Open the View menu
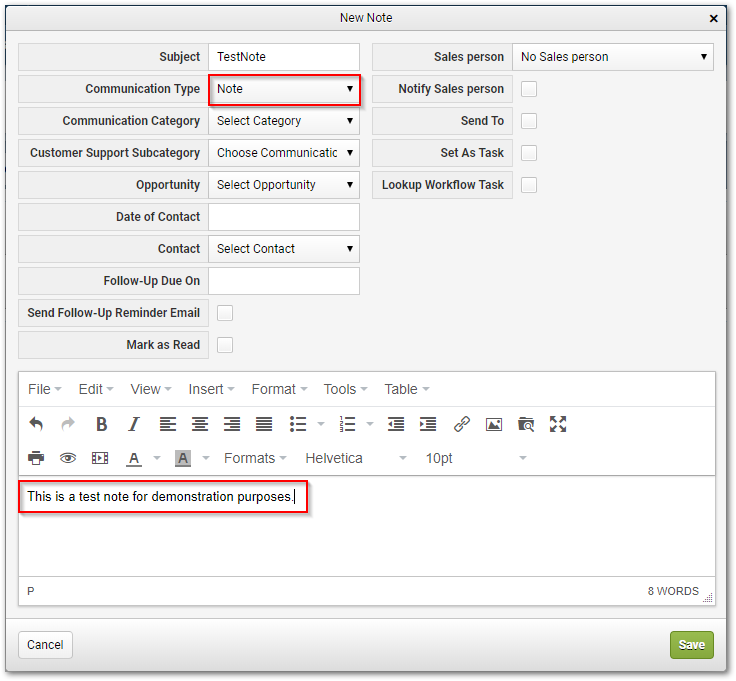Screen dimensions: 736x681 click(x=151, y=389)
